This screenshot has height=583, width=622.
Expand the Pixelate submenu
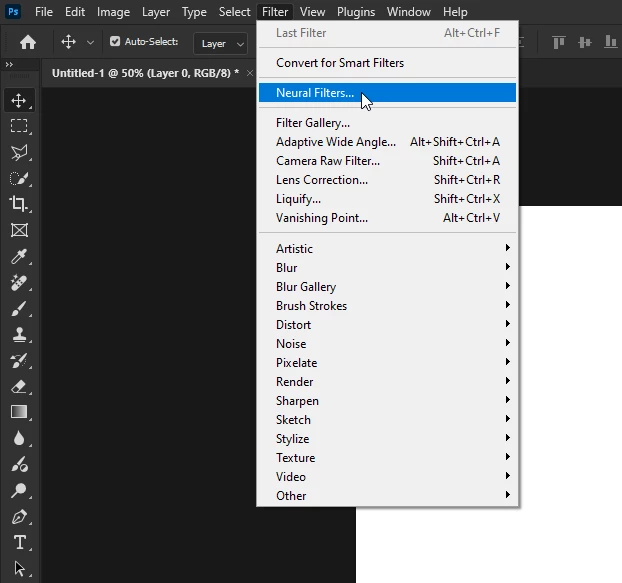point(387,363)
